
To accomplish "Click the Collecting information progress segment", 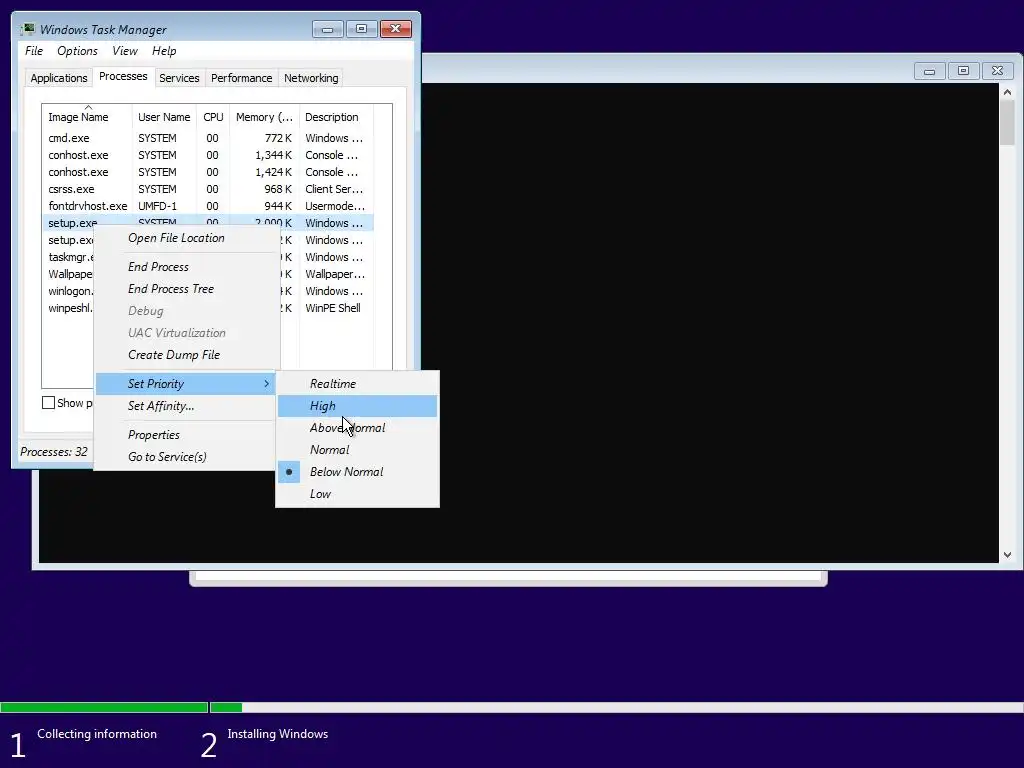I will tap(104, 707).
